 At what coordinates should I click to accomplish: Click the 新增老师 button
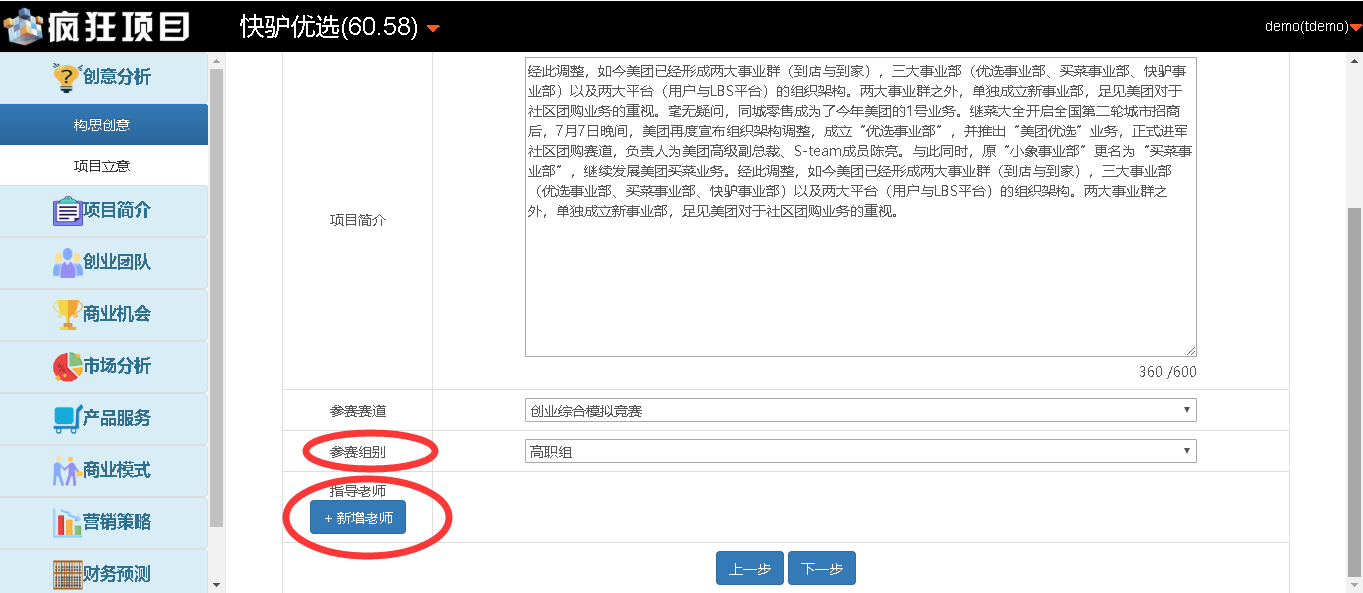[x=358, y=517]
